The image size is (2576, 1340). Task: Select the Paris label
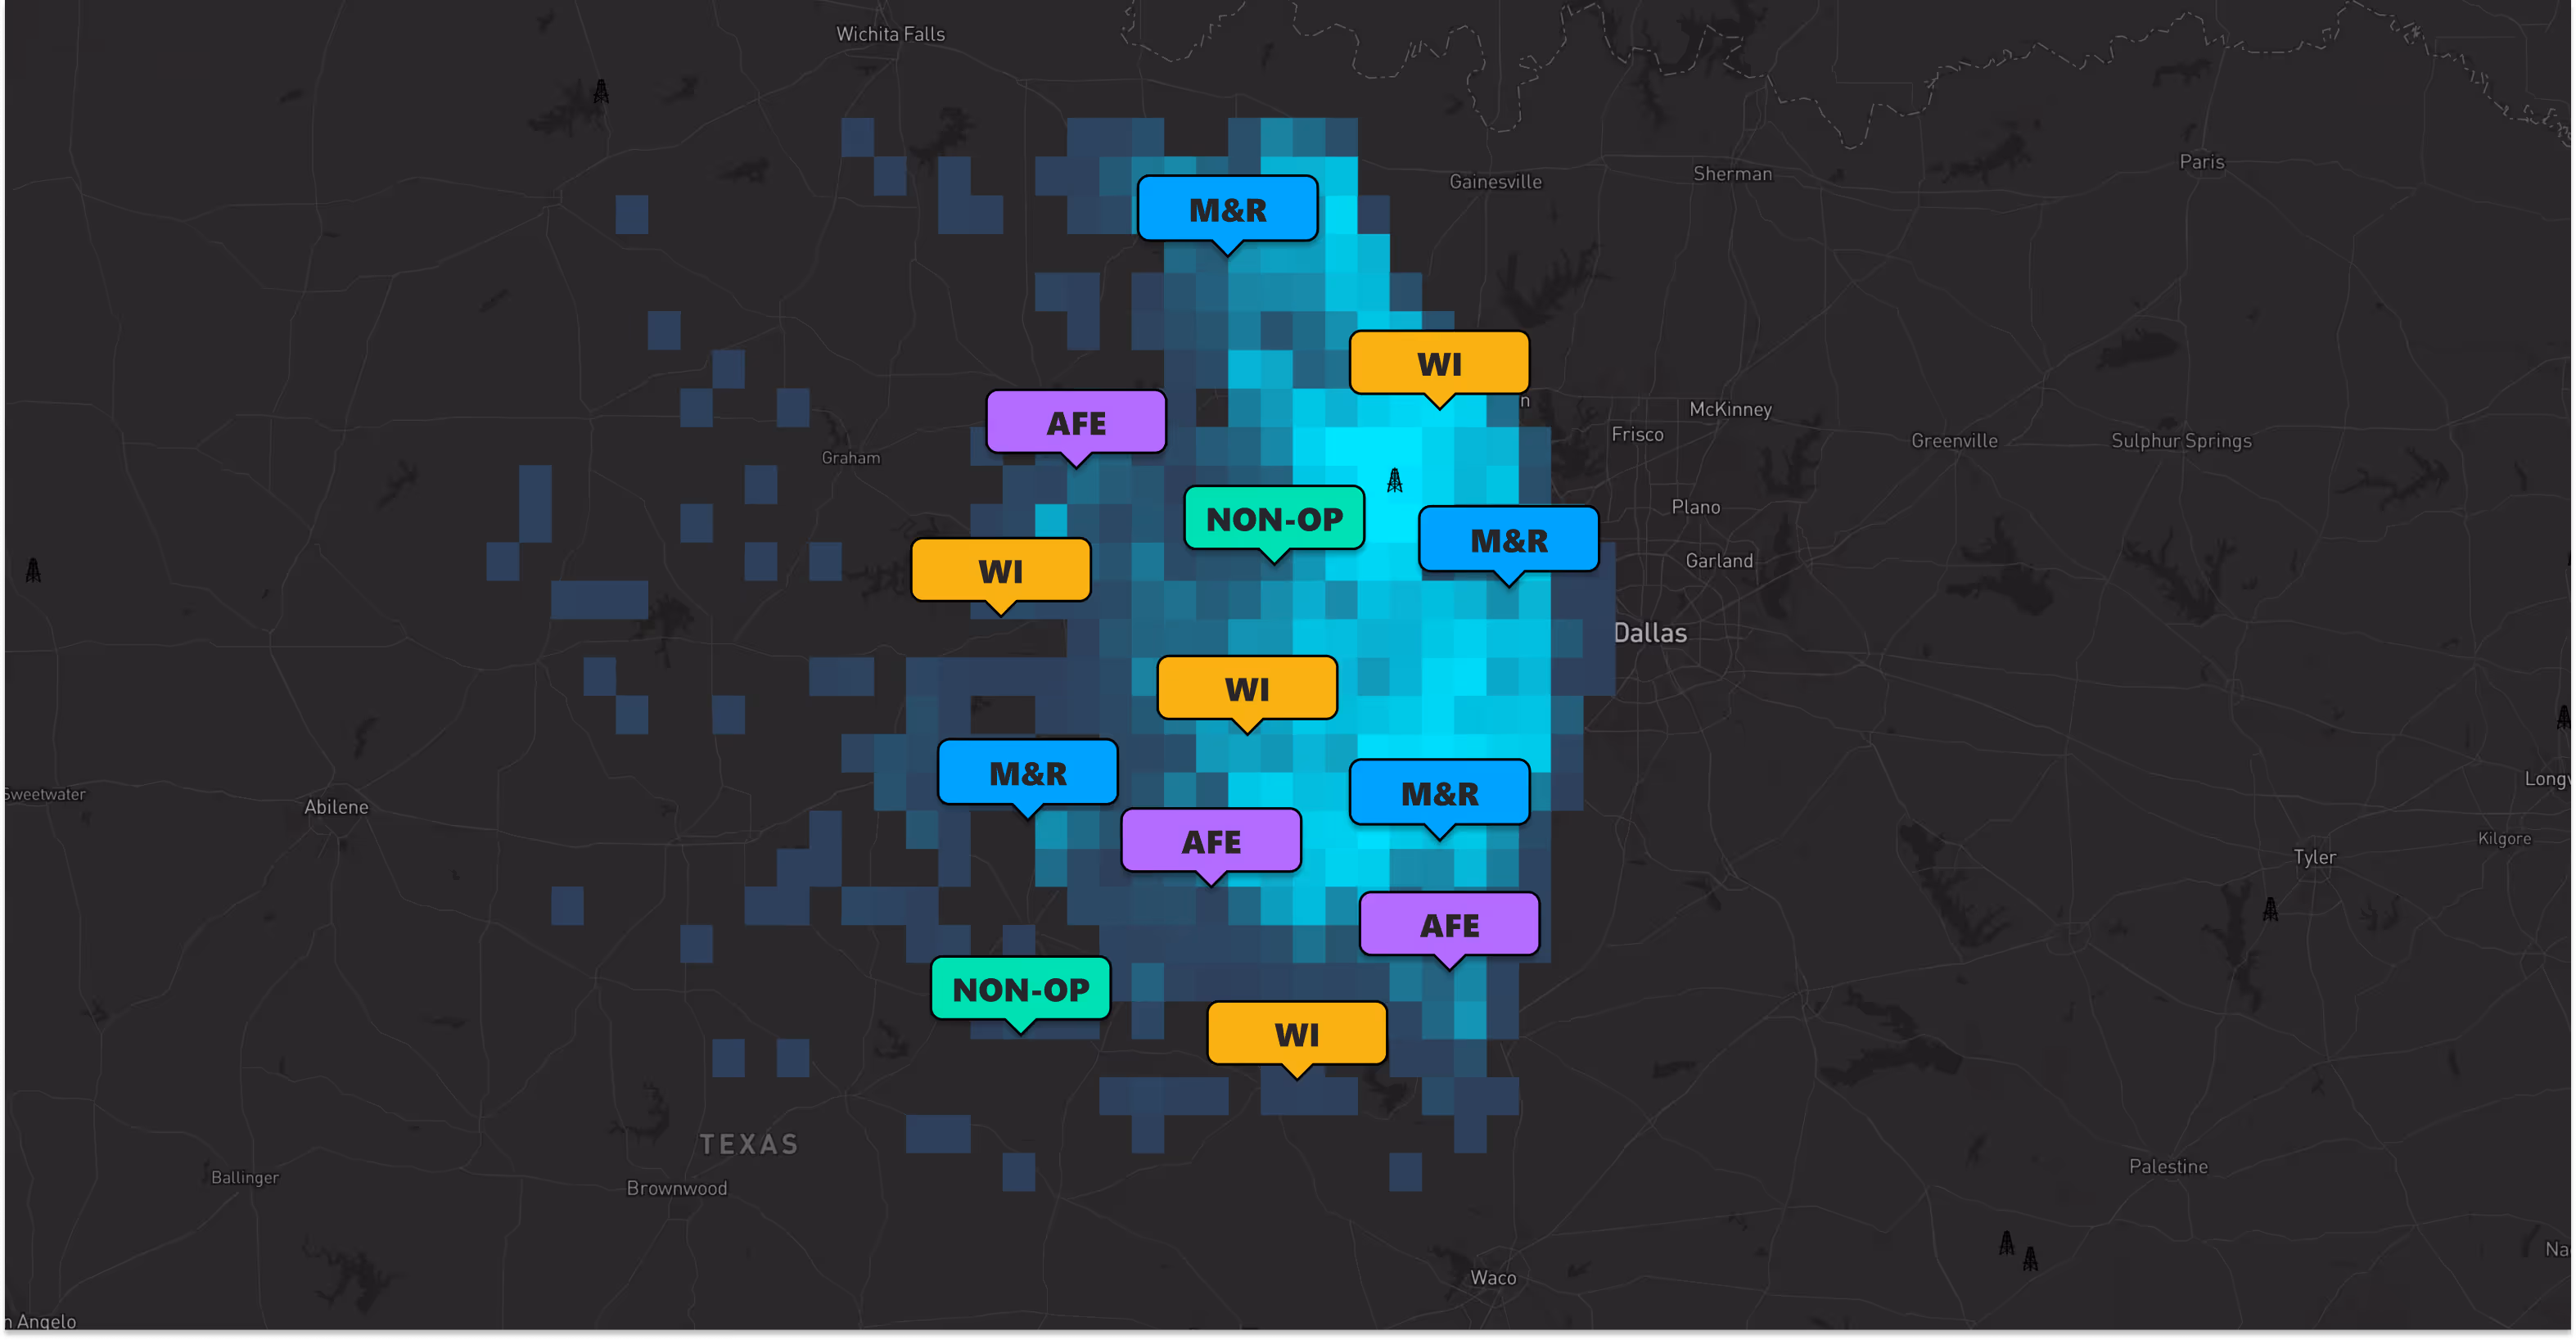click(2201, 162)
